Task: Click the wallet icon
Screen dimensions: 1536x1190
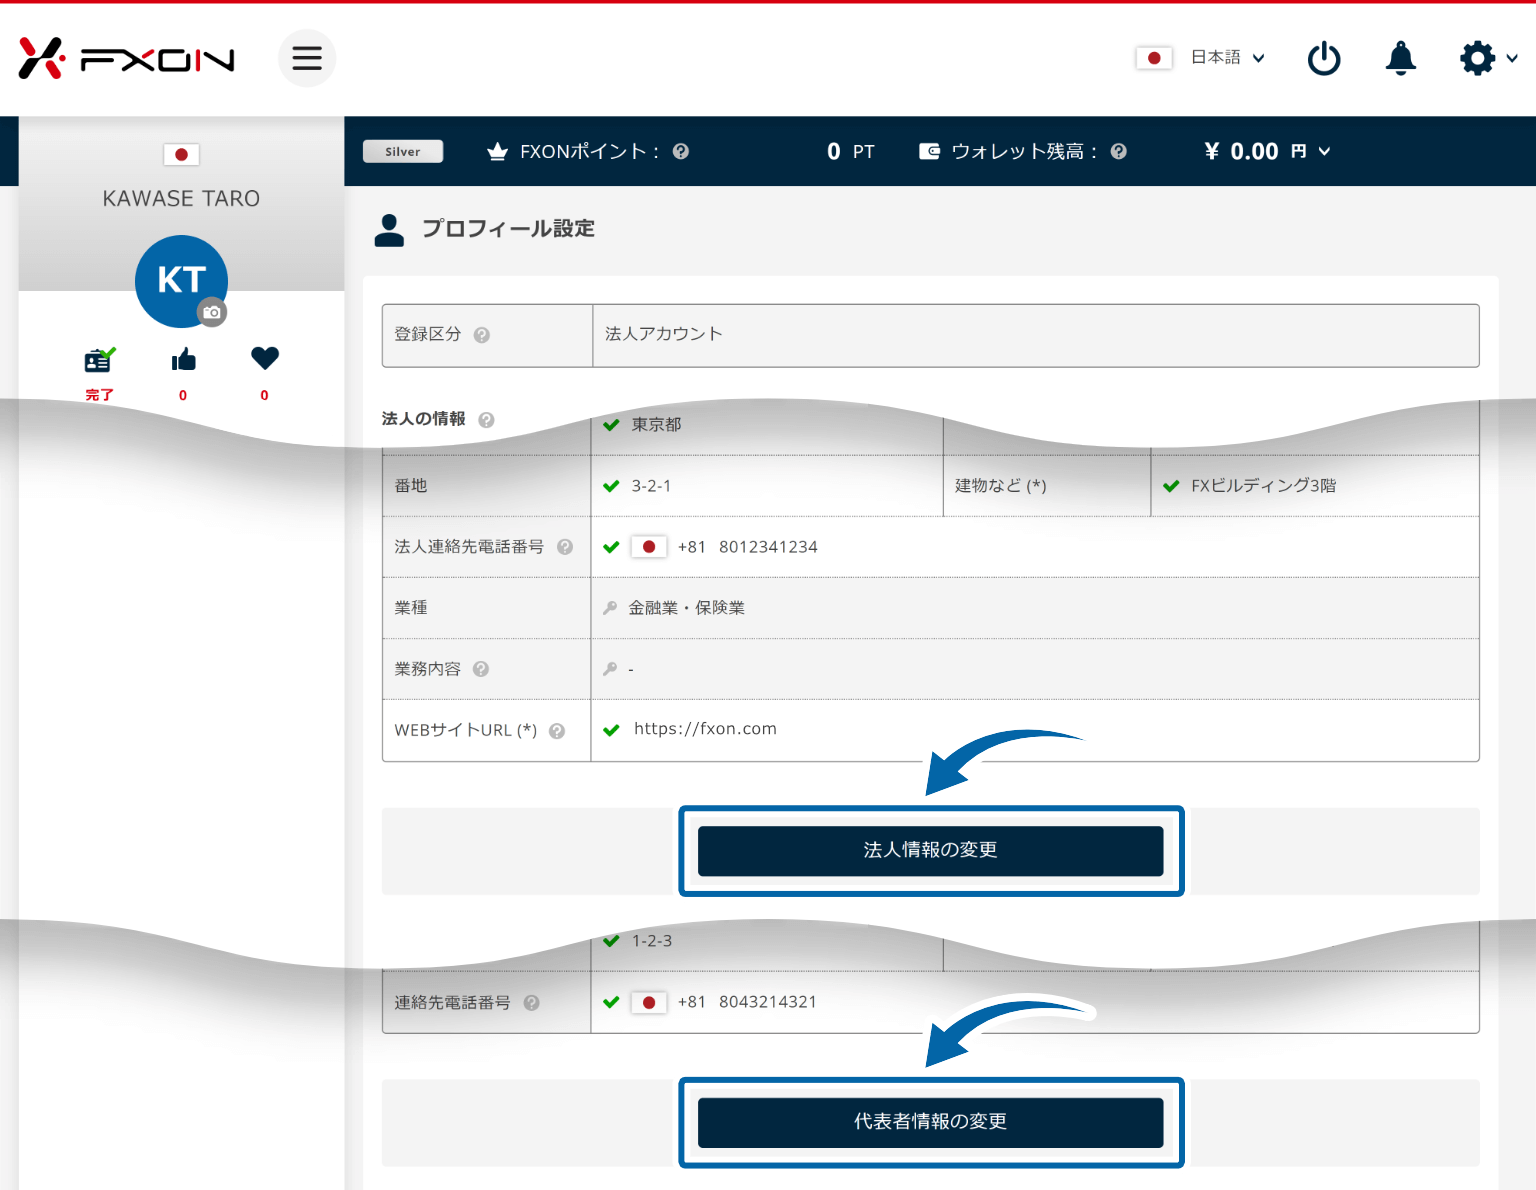Action: pos(930,151)
